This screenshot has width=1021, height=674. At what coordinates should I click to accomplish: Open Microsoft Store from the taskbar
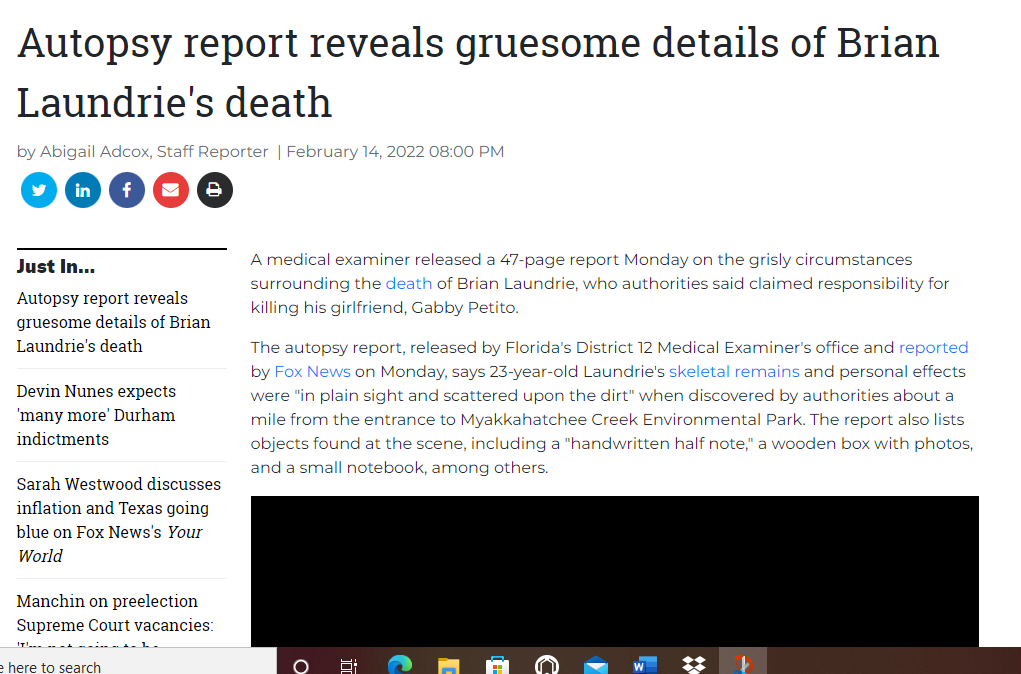497,665
